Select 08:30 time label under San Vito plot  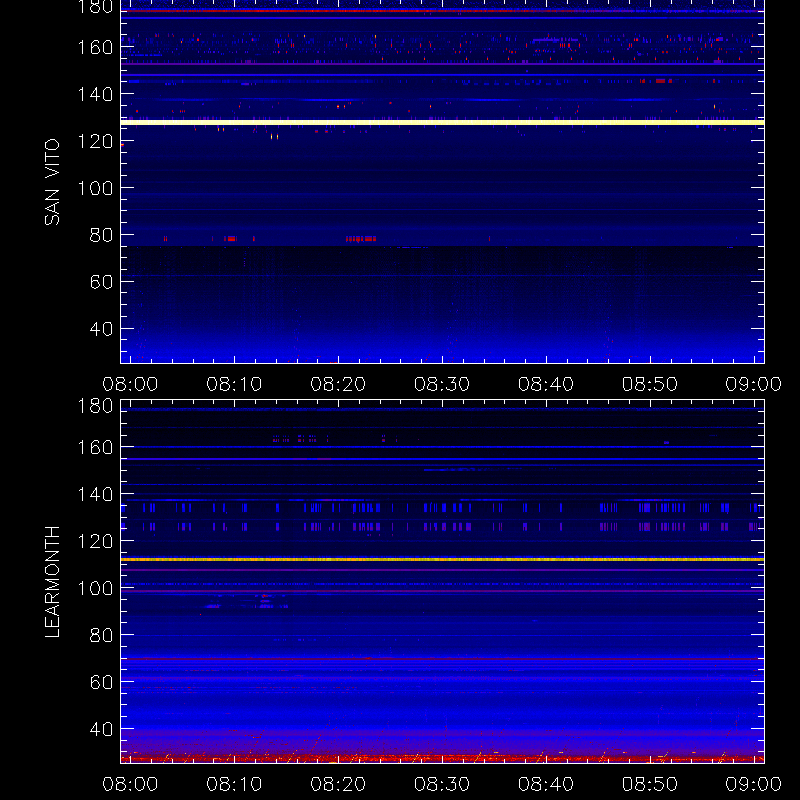(442, 384)
